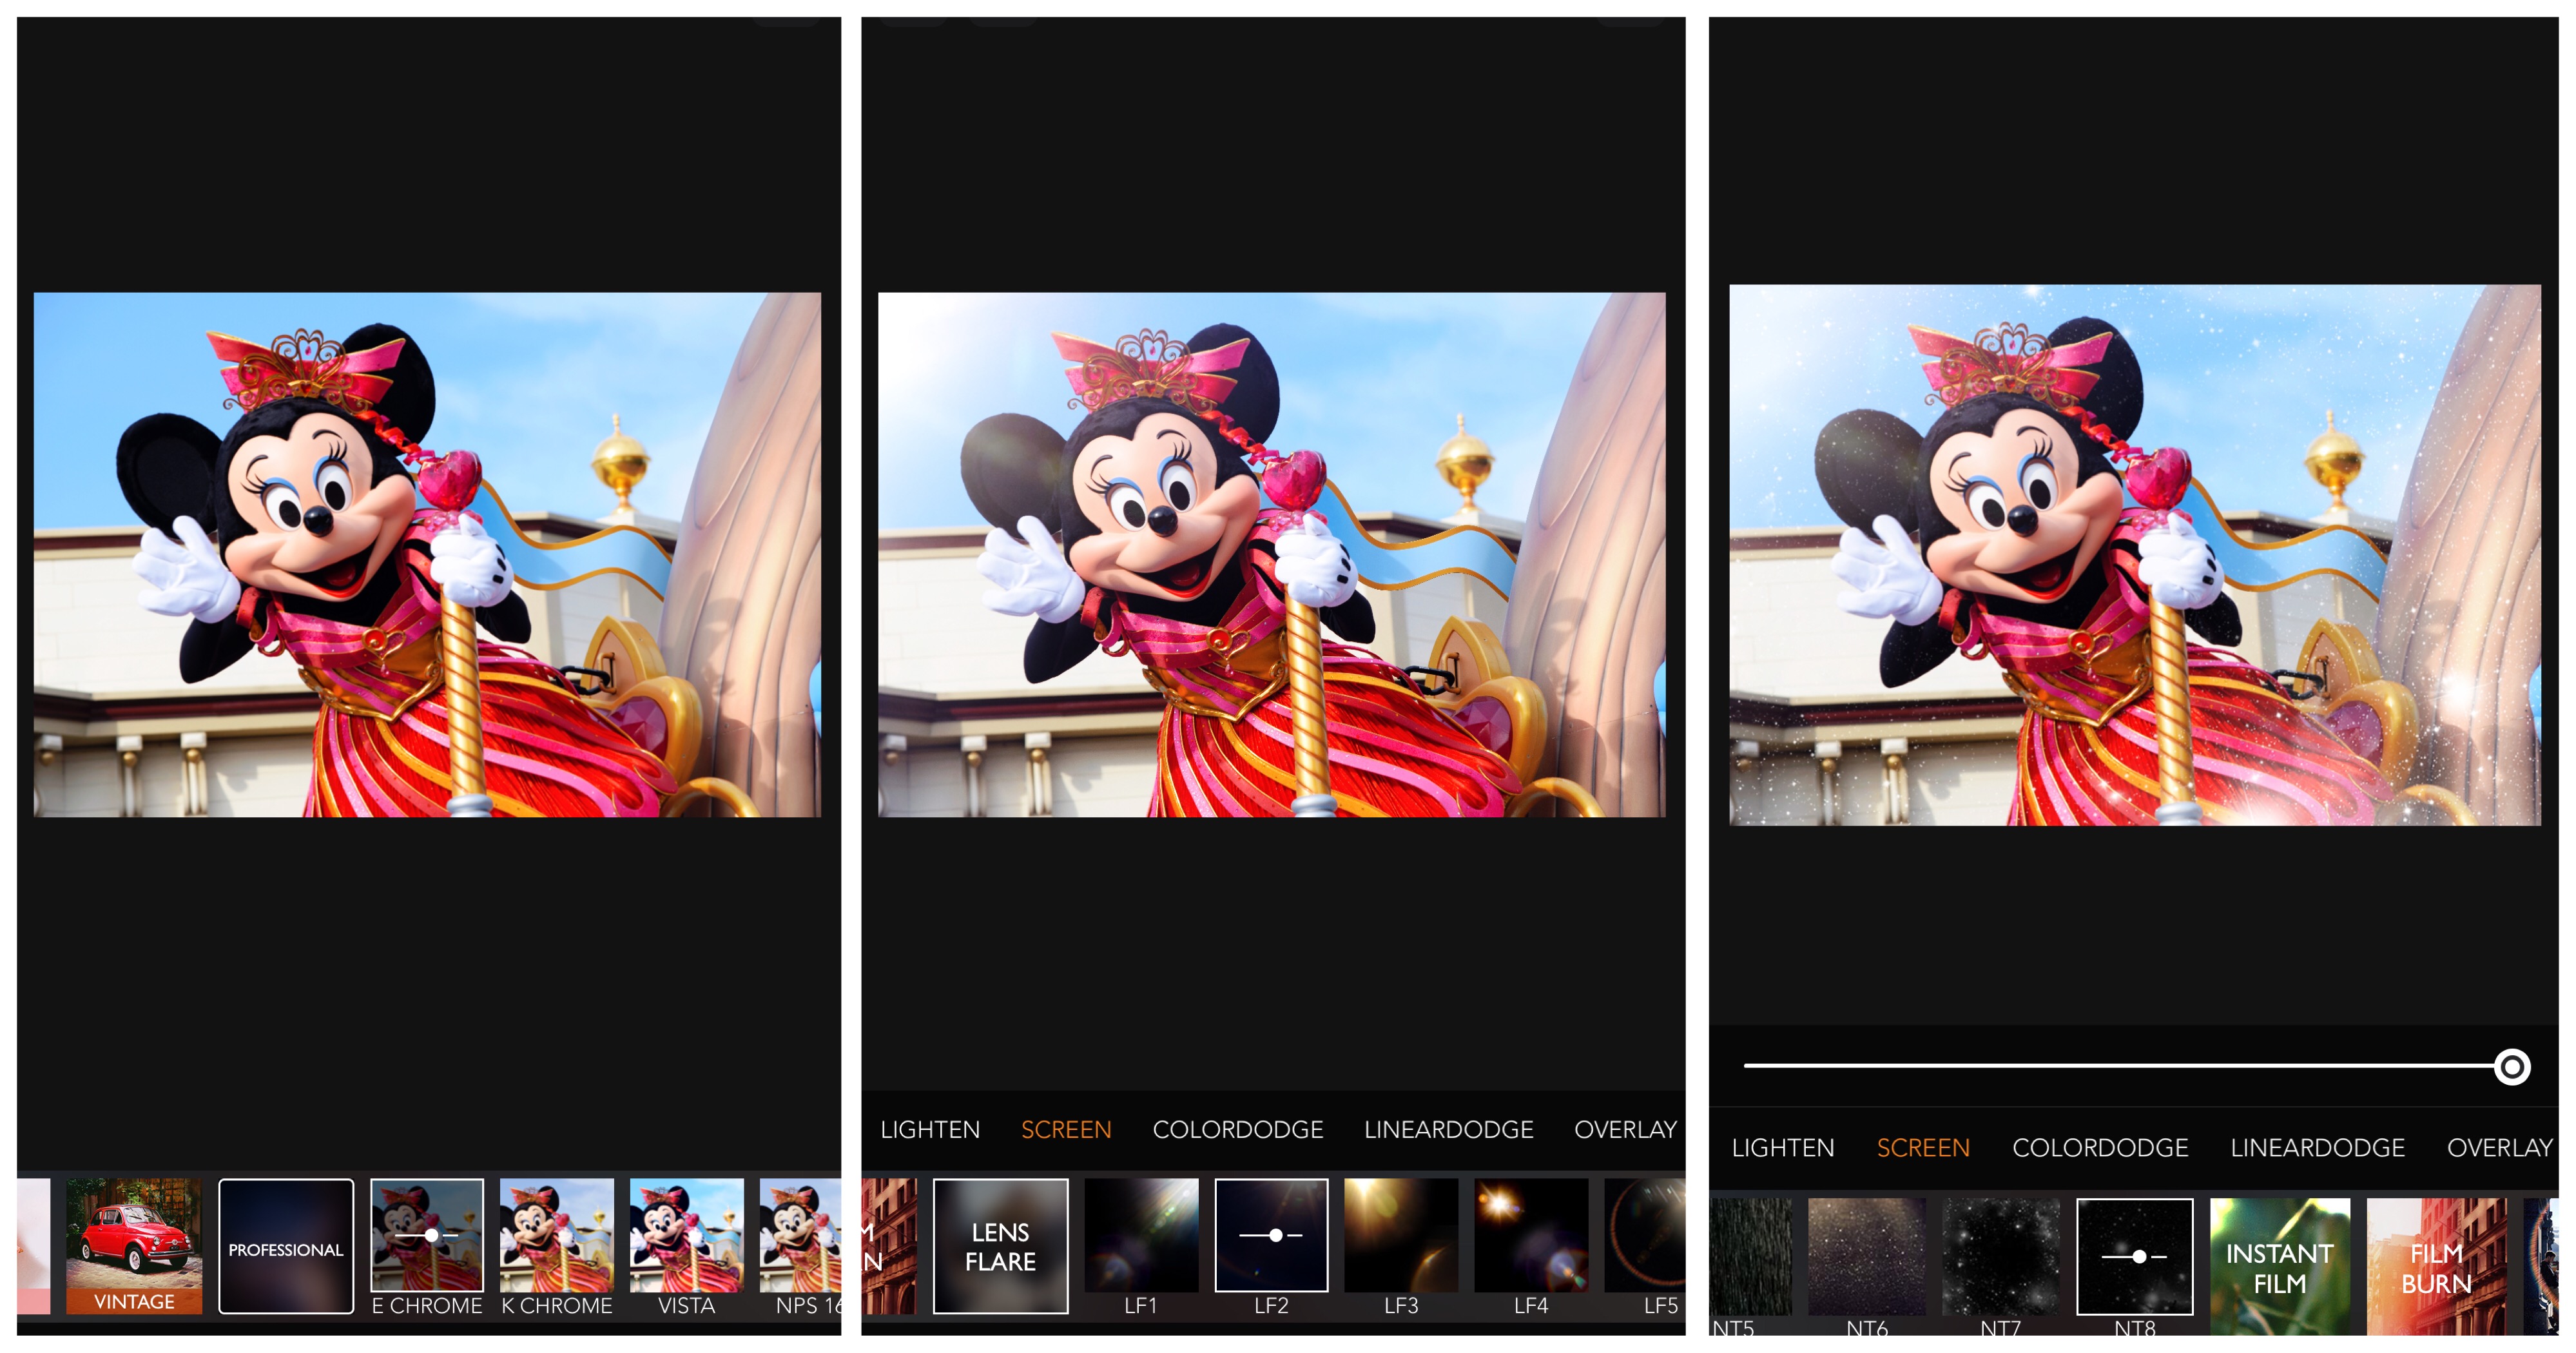Apply the LF1 lens flare
This screenshot has height=1353, width=2576.
(x=1141, y=1235)
